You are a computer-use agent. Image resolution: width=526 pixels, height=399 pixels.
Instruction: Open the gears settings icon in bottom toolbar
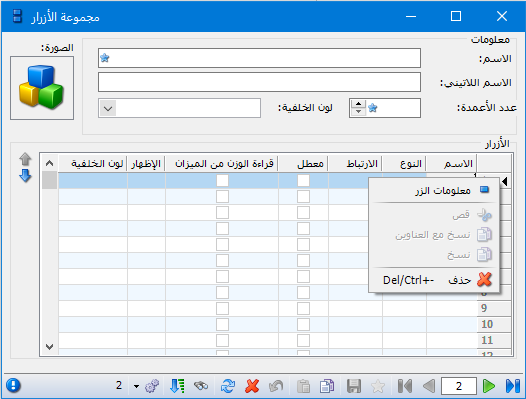(x=152, y=386)
